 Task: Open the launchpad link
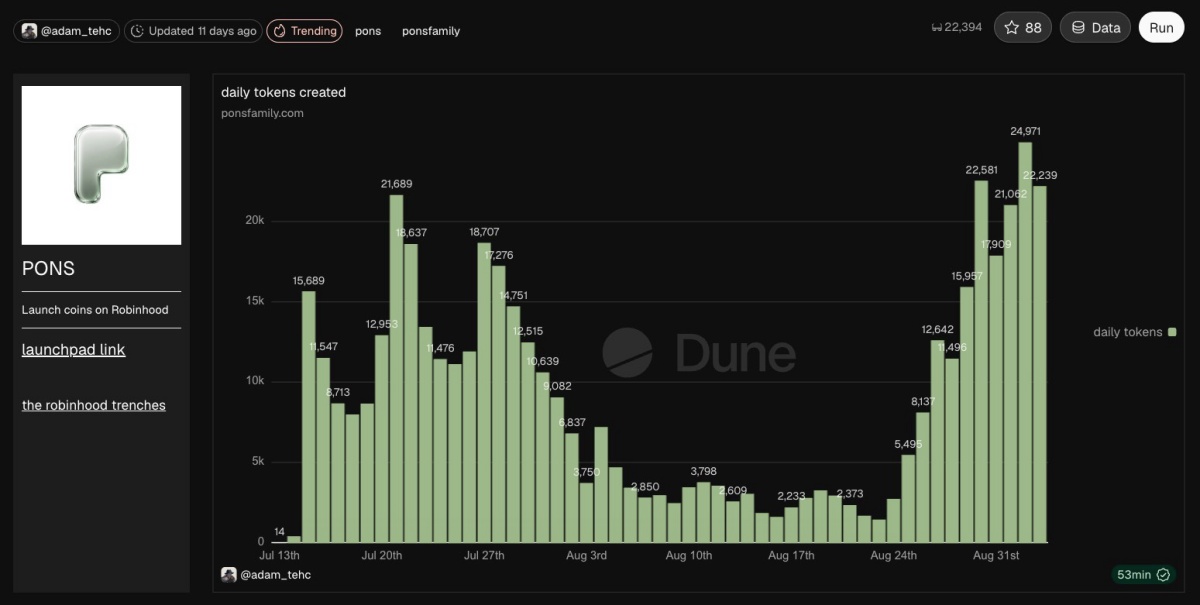tap(73, 350)
